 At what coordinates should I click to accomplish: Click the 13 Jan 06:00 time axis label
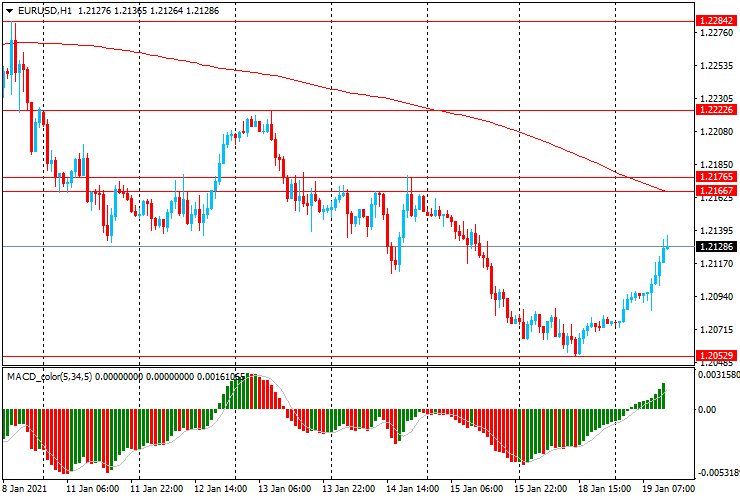coord(285,489)
